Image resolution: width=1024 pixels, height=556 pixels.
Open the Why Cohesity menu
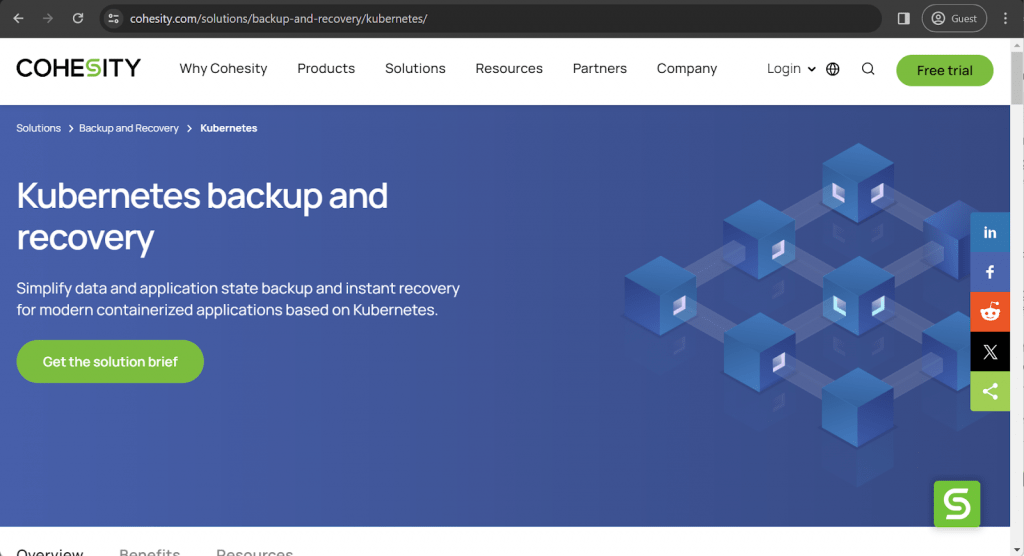pos(223,69)
